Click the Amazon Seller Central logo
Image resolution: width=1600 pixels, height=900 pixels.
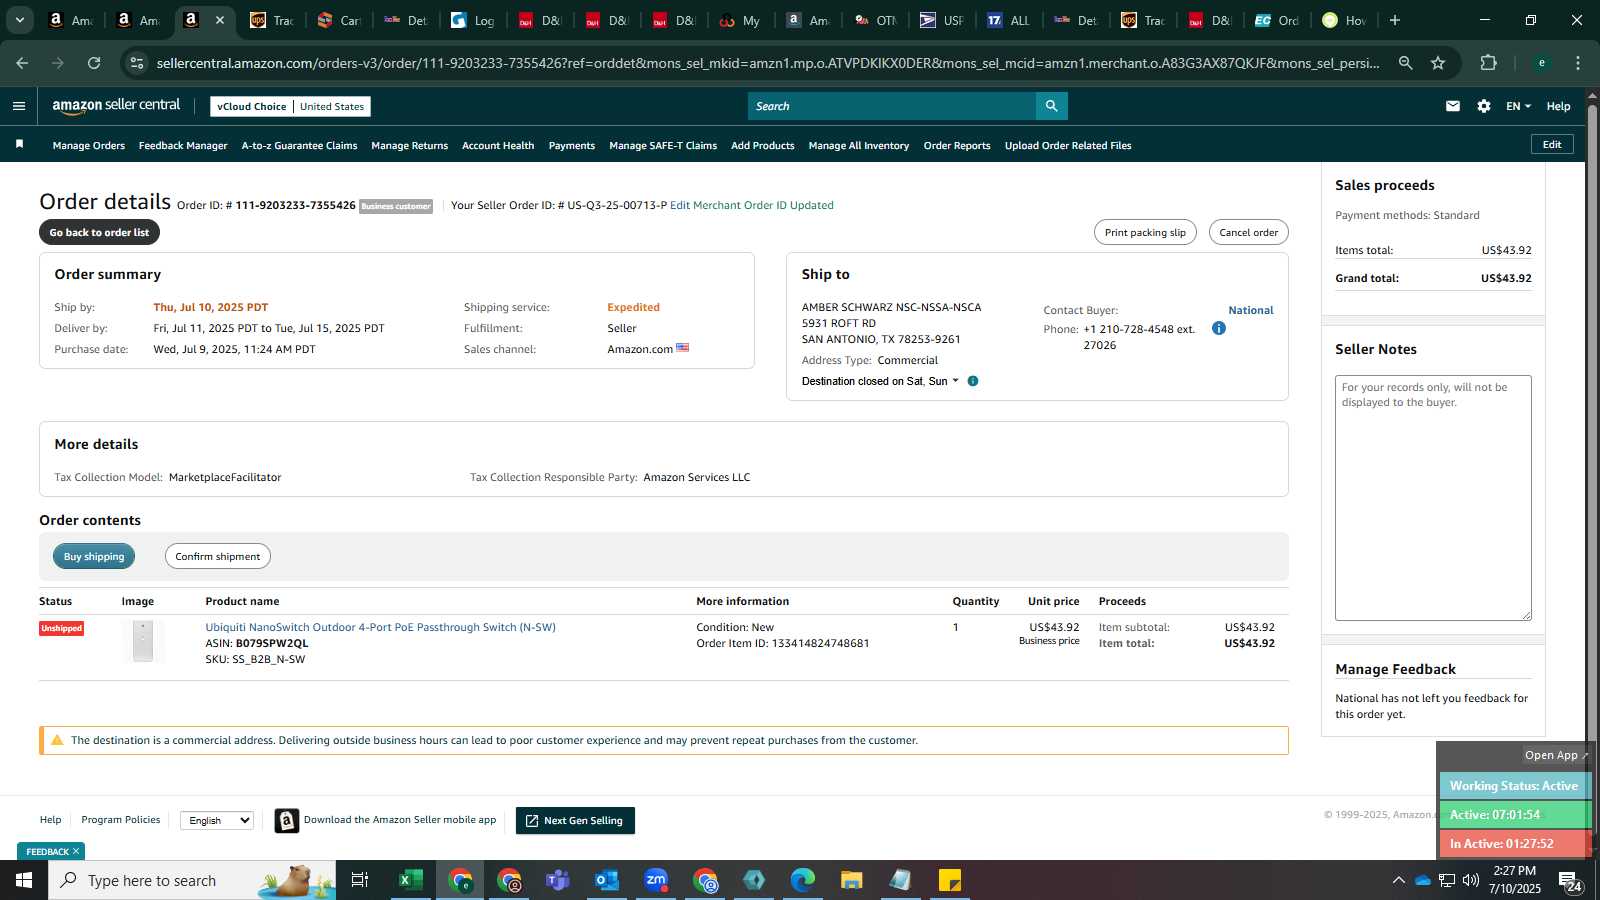[x=116, y=105]
